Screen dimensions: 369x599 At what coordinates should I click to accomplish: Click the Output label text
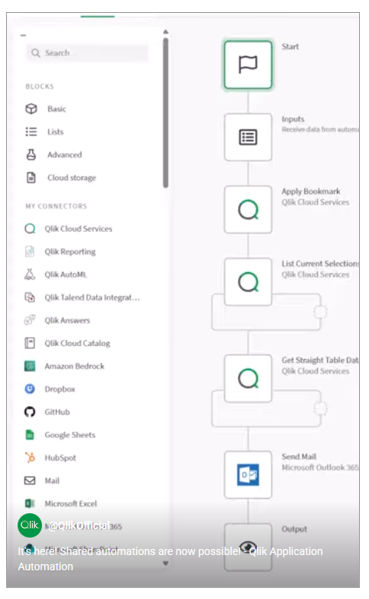[x=294, y=529]
